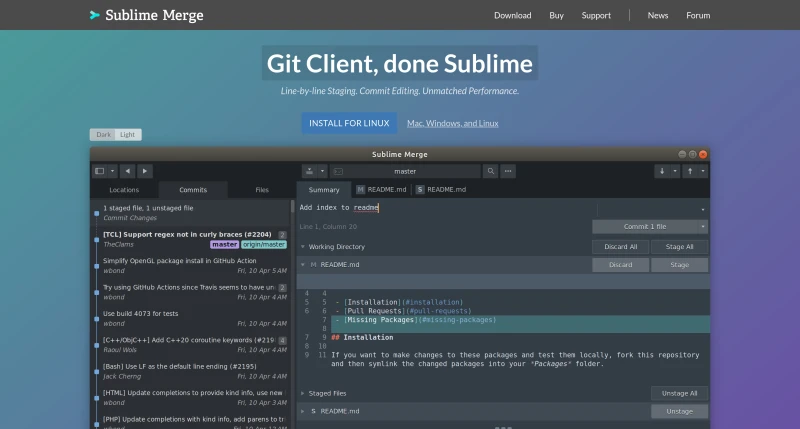The width and height of the screenshot is (800, 429).
Task: Open the more options ellipsis icon
Action: pyautogui.click(x=508, y=171)
